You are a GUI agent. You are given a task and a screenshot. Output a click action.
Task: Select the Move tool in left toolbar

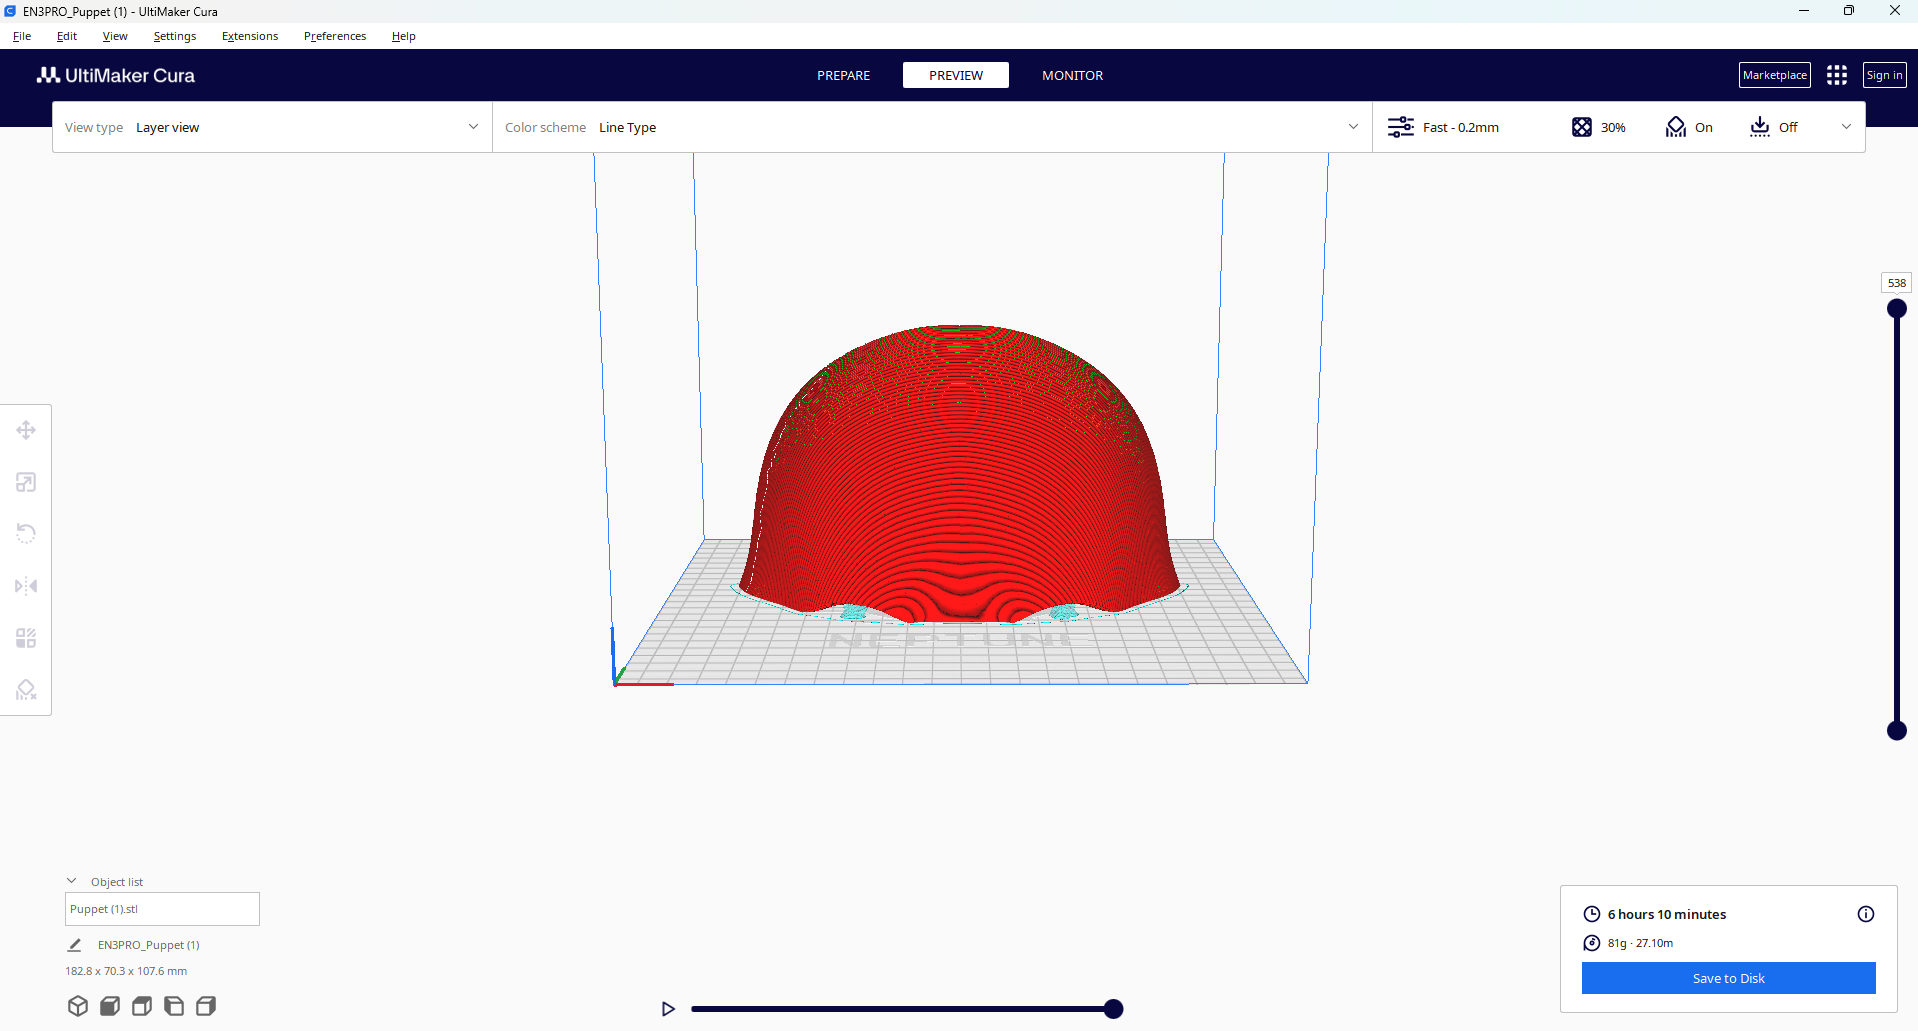[x=26, y=430]
